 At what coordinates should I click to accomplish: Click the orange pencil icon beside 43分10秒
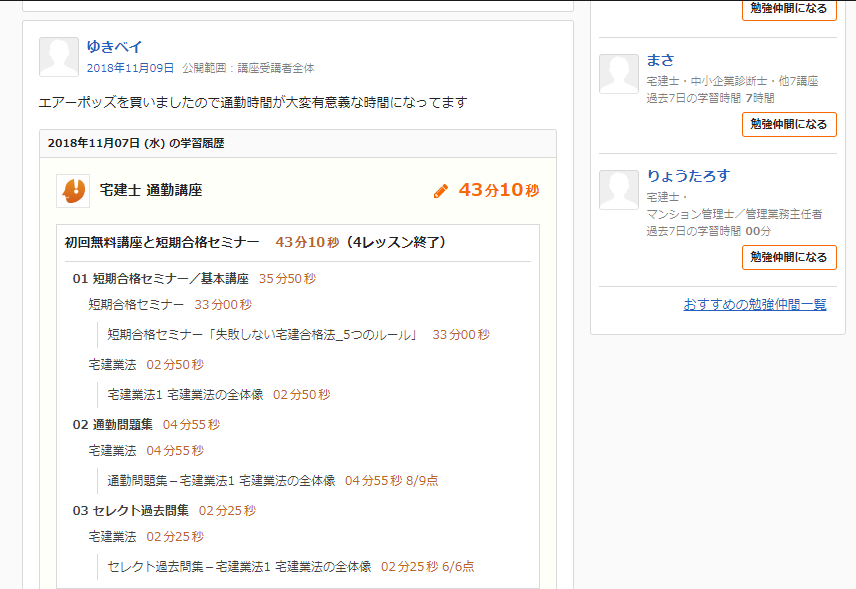tap(441, 191)
